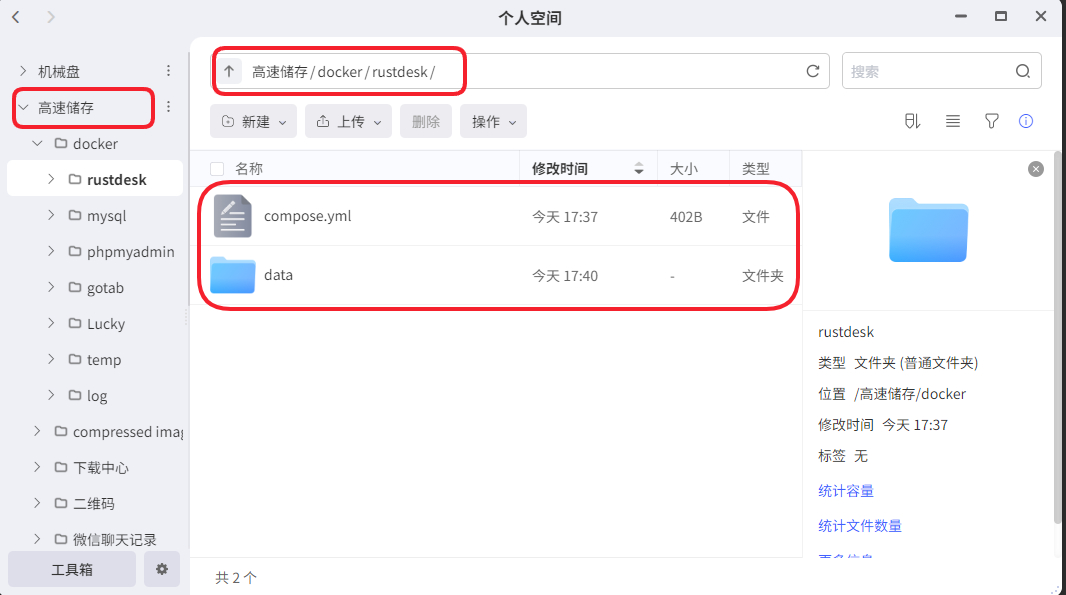Click the 删除 button

pyautogui.click(x=426, y=121)
